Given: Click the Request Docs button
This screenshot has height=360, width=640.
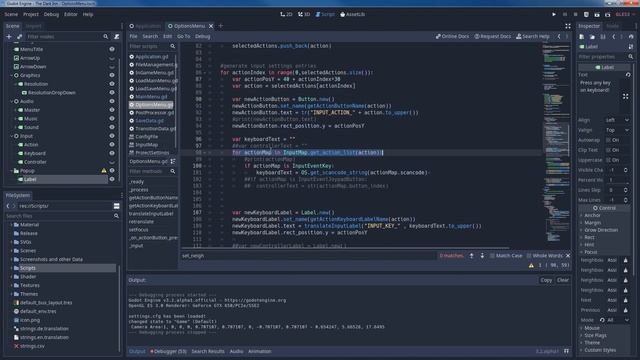Looking at the screenshot, I should point(493,36).
